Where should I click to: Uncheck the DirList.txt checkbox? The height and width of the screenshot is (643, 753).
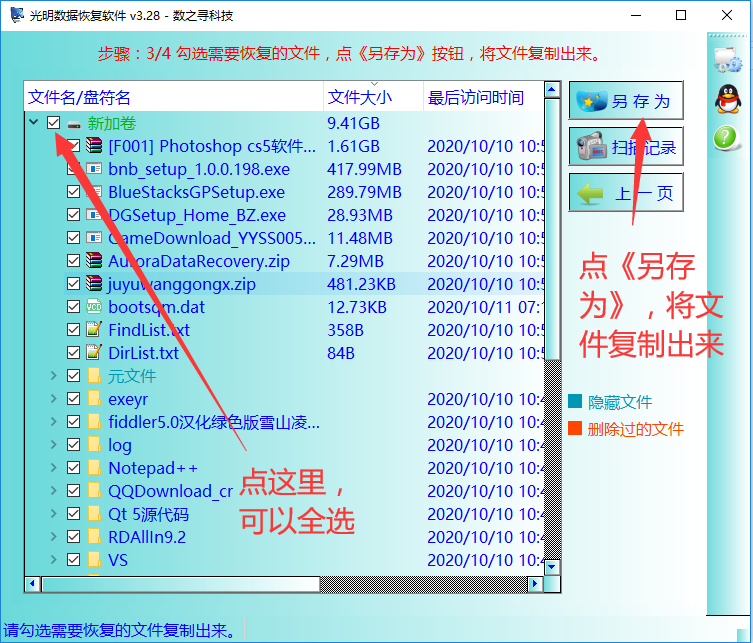(x=73, y=353)
